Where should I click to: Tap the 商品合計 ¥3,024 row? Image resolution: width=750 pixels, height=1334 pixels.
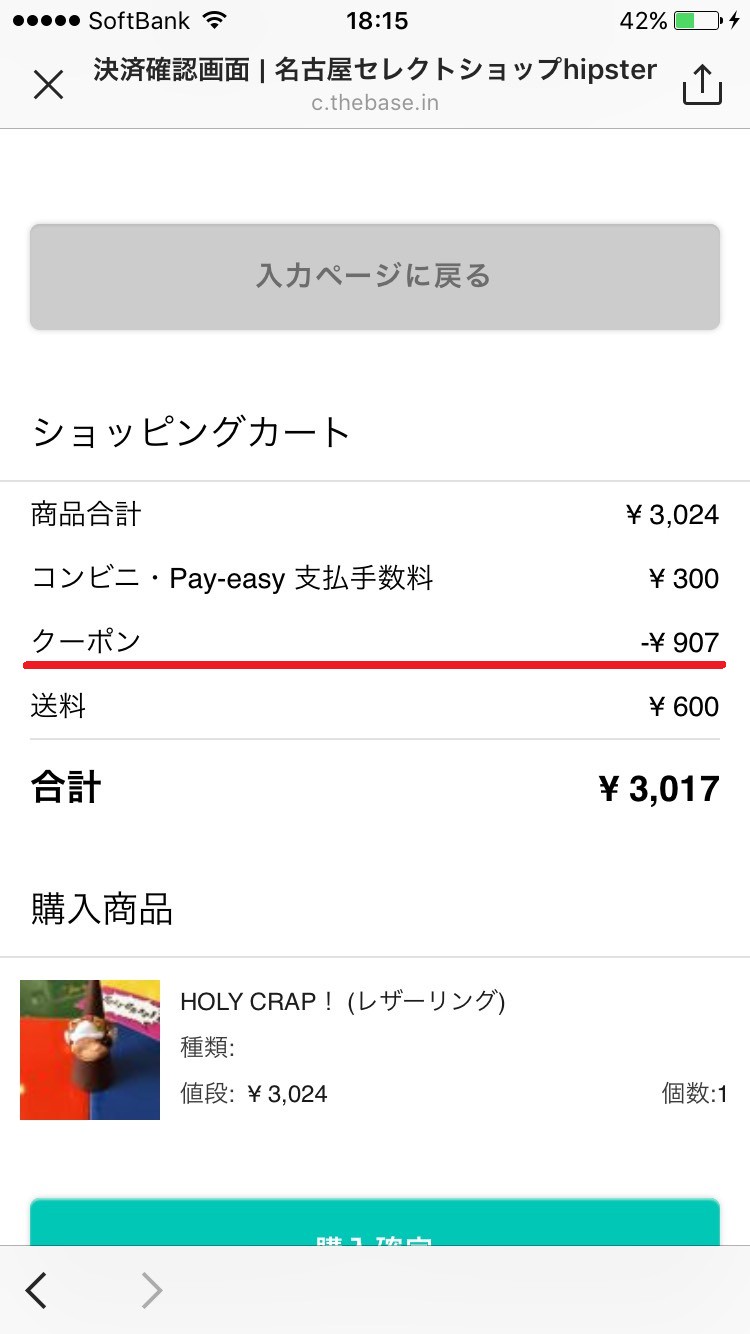point(375,514)
